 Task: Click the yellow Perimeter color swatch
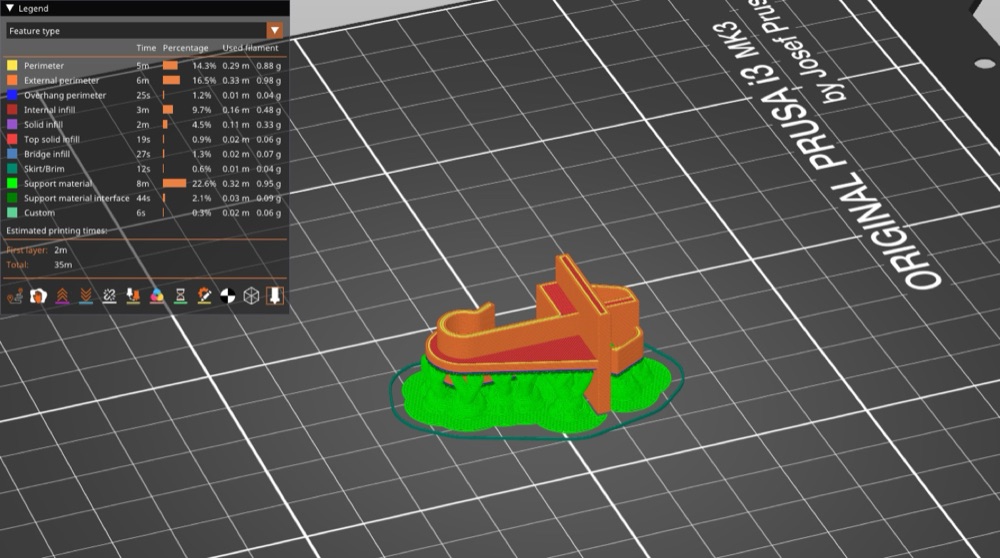(12, 66)
